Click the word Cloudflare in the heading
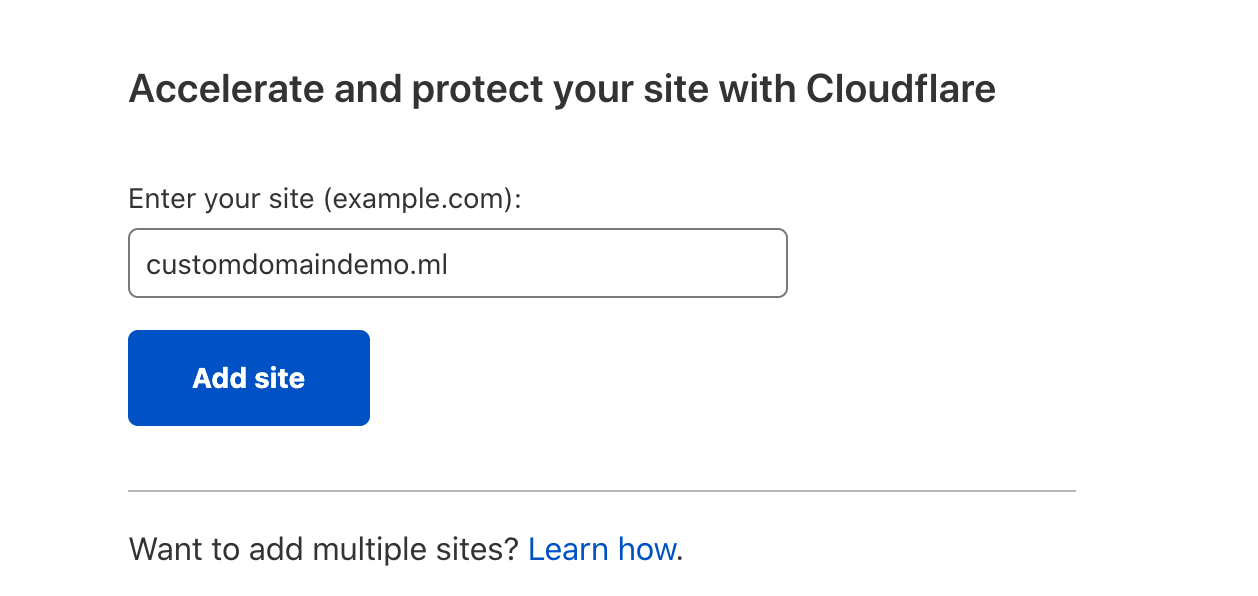Viewport: 1258px width, 596px height. (x=901, y=89)
